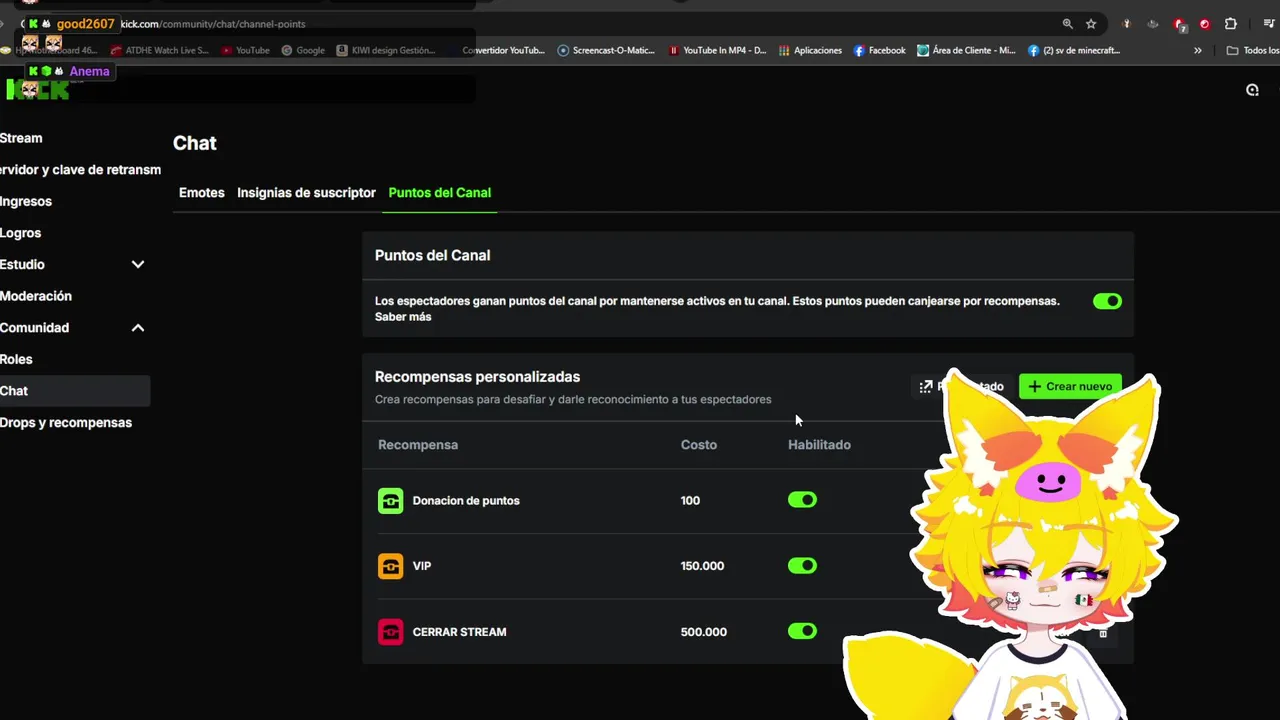Click the Crear nuevo button
The width and height of the screenshot is (1280, 720).
(1070, 386)
